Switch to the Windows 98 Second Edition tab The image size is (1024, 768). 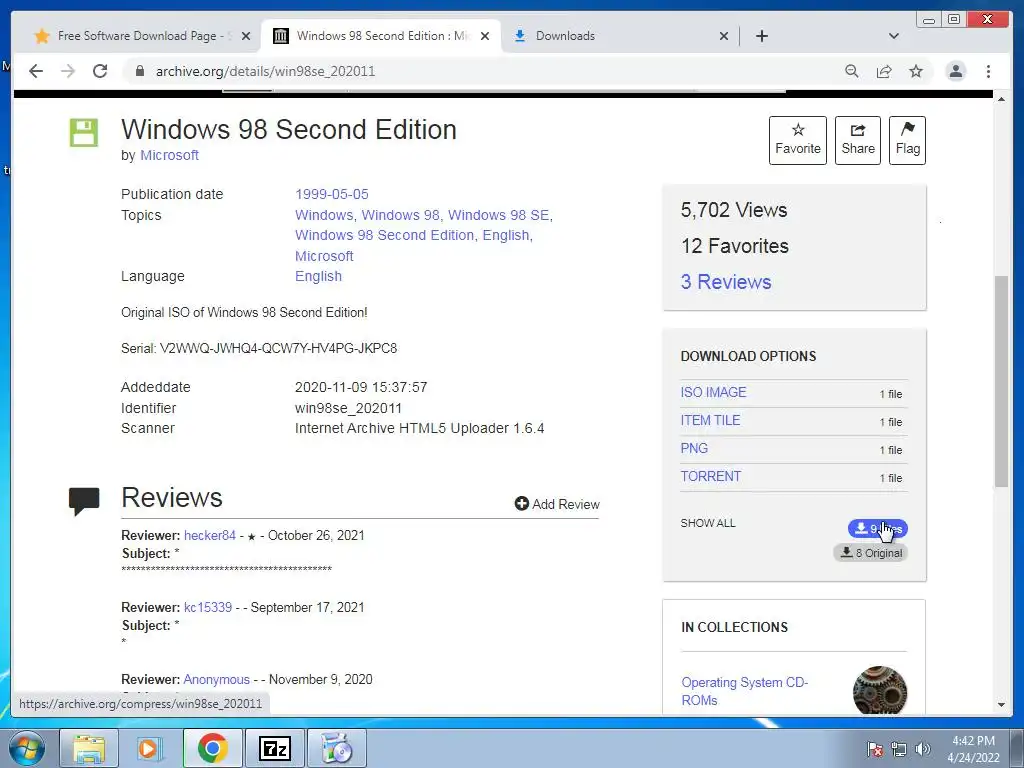tap(381, 36)
